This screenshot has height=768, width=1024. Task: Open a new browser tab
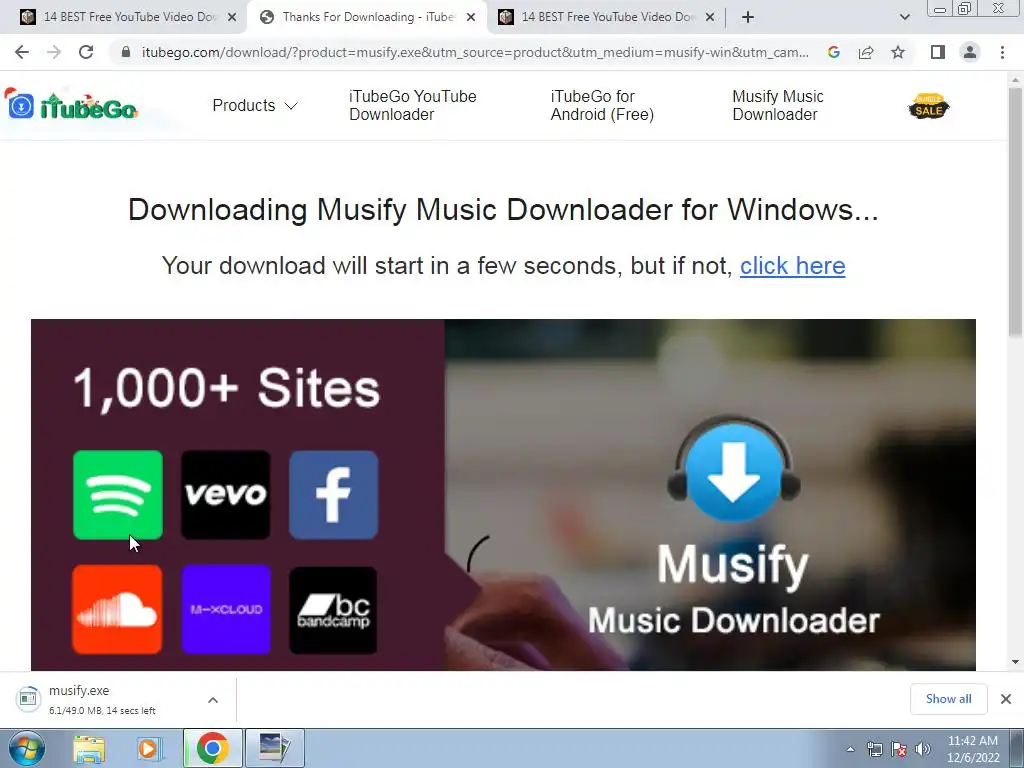tap(748, 17)
